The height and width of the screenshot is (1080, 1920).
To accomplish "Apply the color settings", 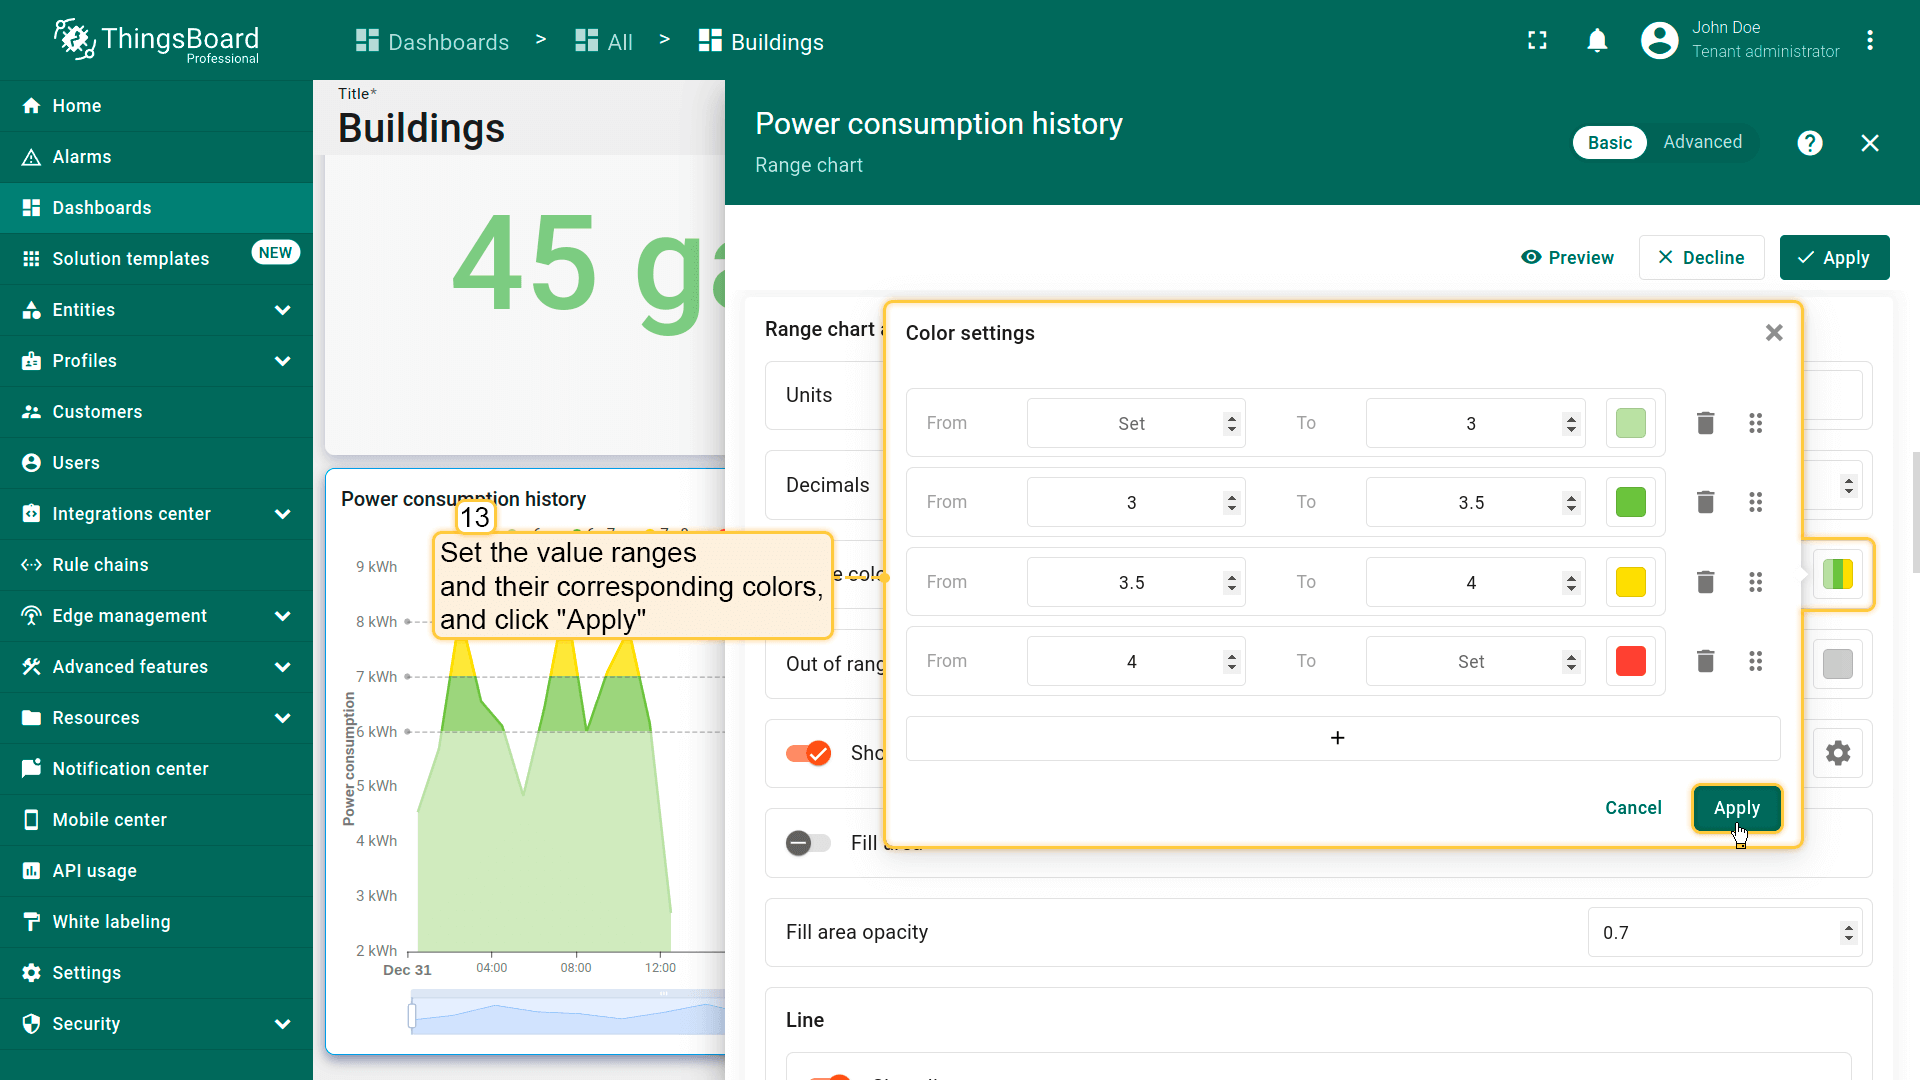I will click(x=1736, y=808).
